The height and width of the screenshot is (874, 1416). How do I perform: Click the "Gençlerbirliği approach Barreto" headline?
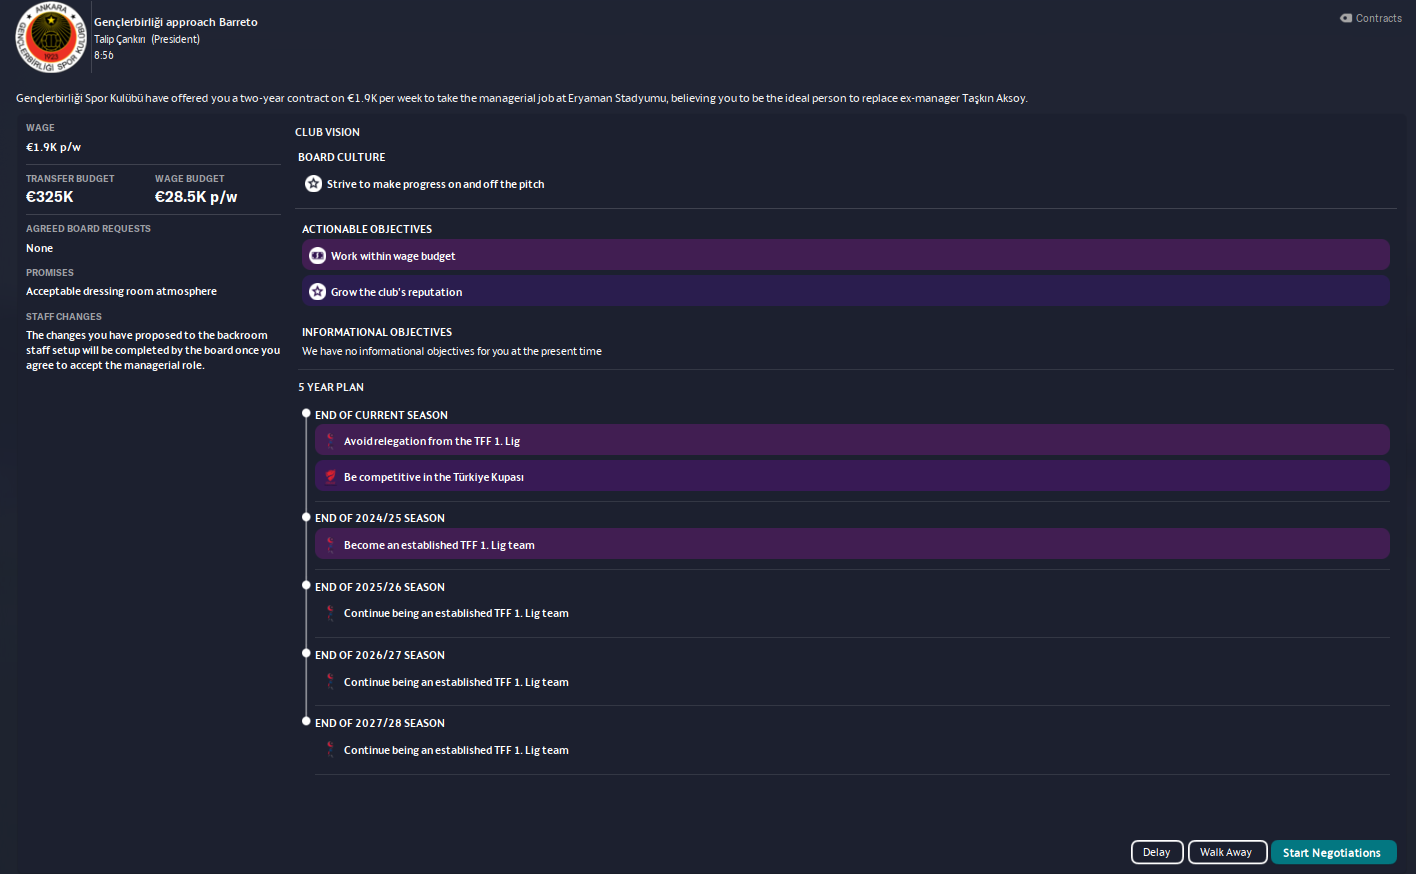[x=176, y=22]
